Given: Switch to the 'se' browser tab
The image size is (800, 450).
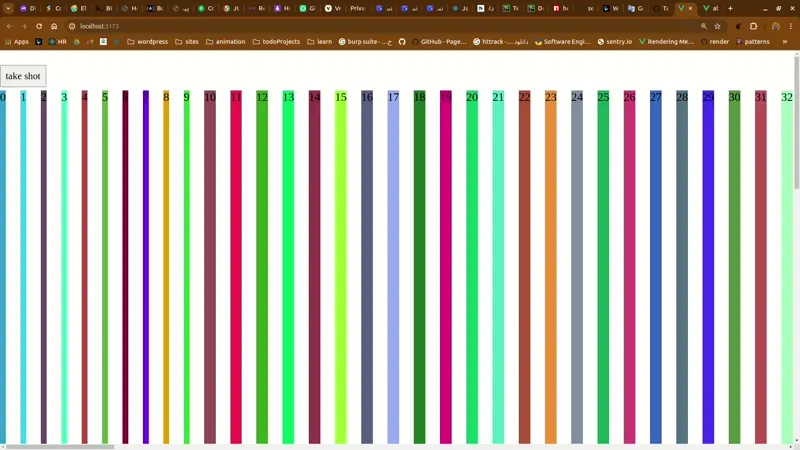Looking at the screenshot, I should tap(587, 8).
